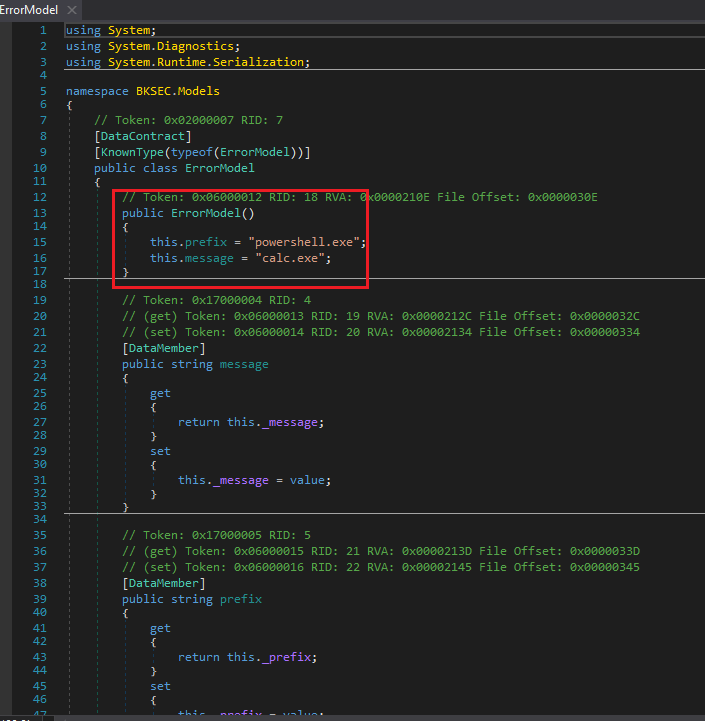Click the "calc.exe" string literal

[x=290, y=258]
